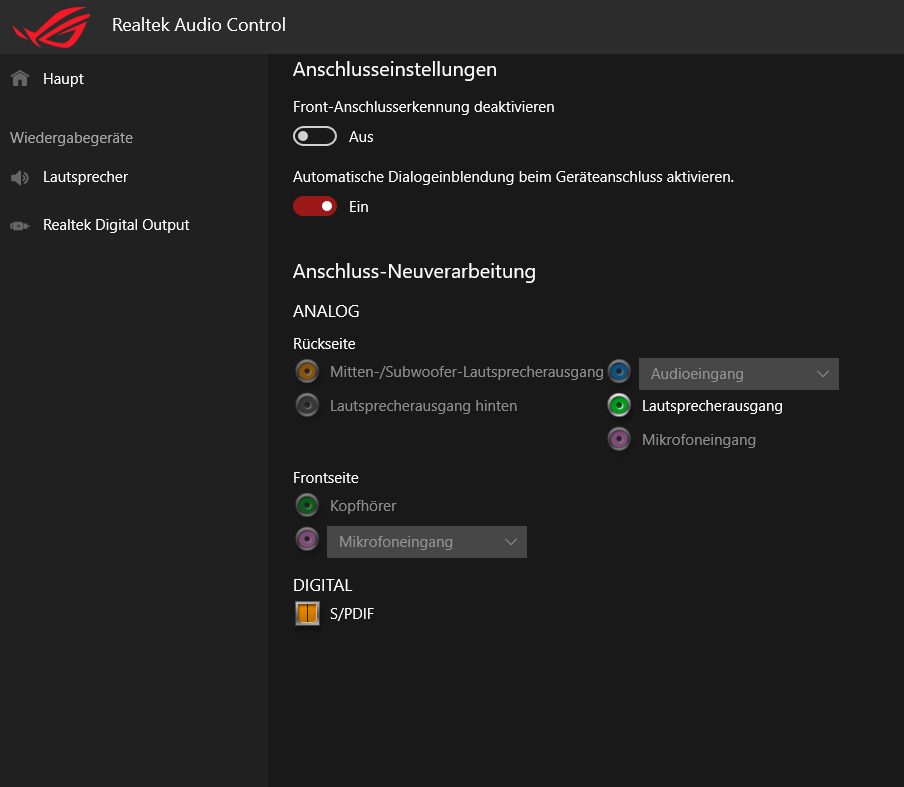The image size is (904, 787).
Task: Click the orange center/subwoofer jack icon
Action: pyautogui.click(x=307, y=372)
